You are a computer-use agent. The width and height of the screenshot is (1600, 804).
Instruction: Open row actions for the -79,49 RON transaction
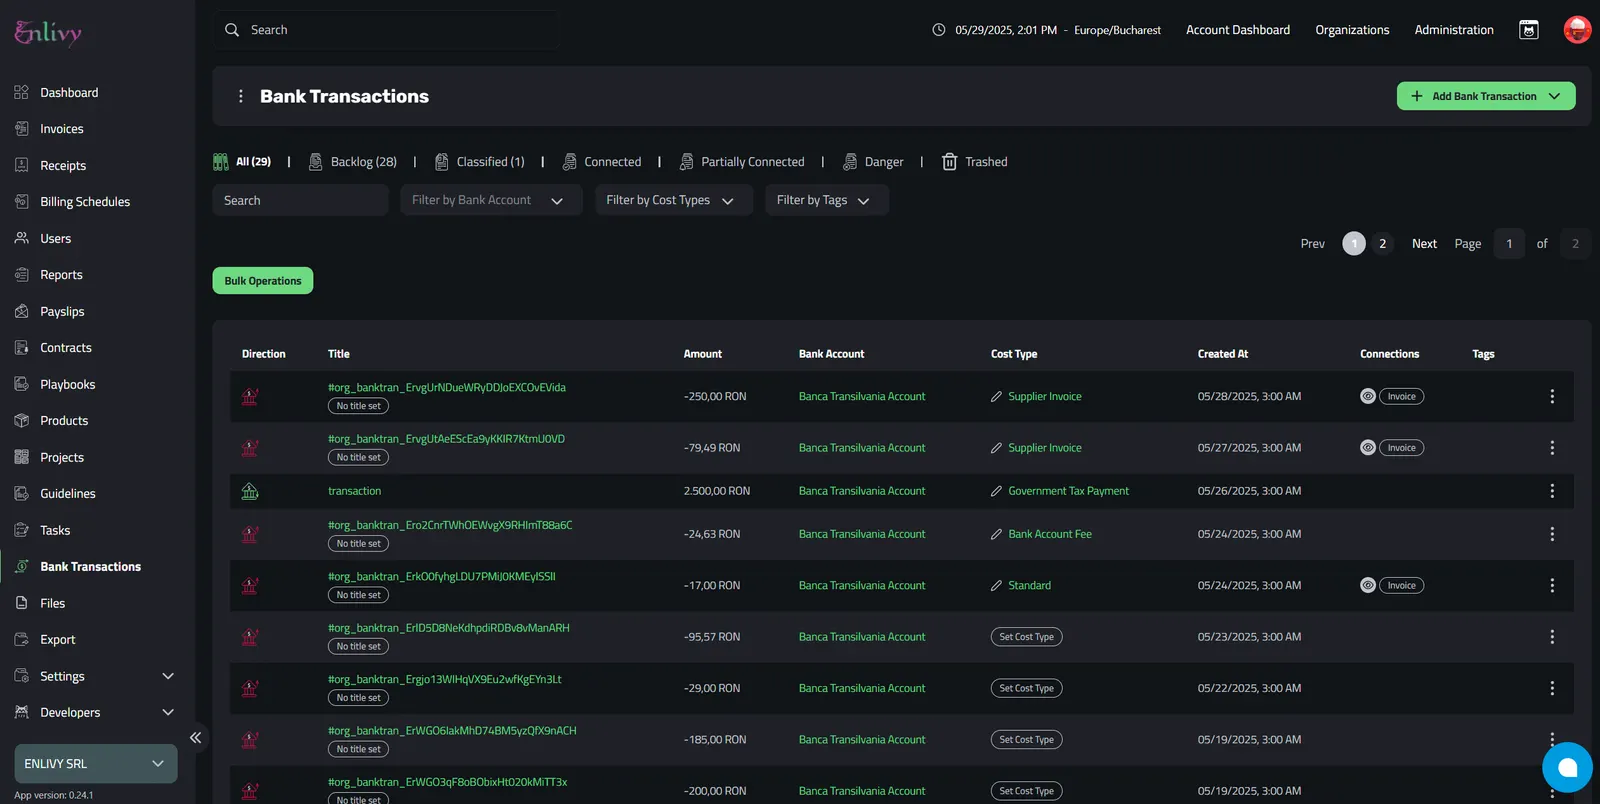(x=1552, y=448)
